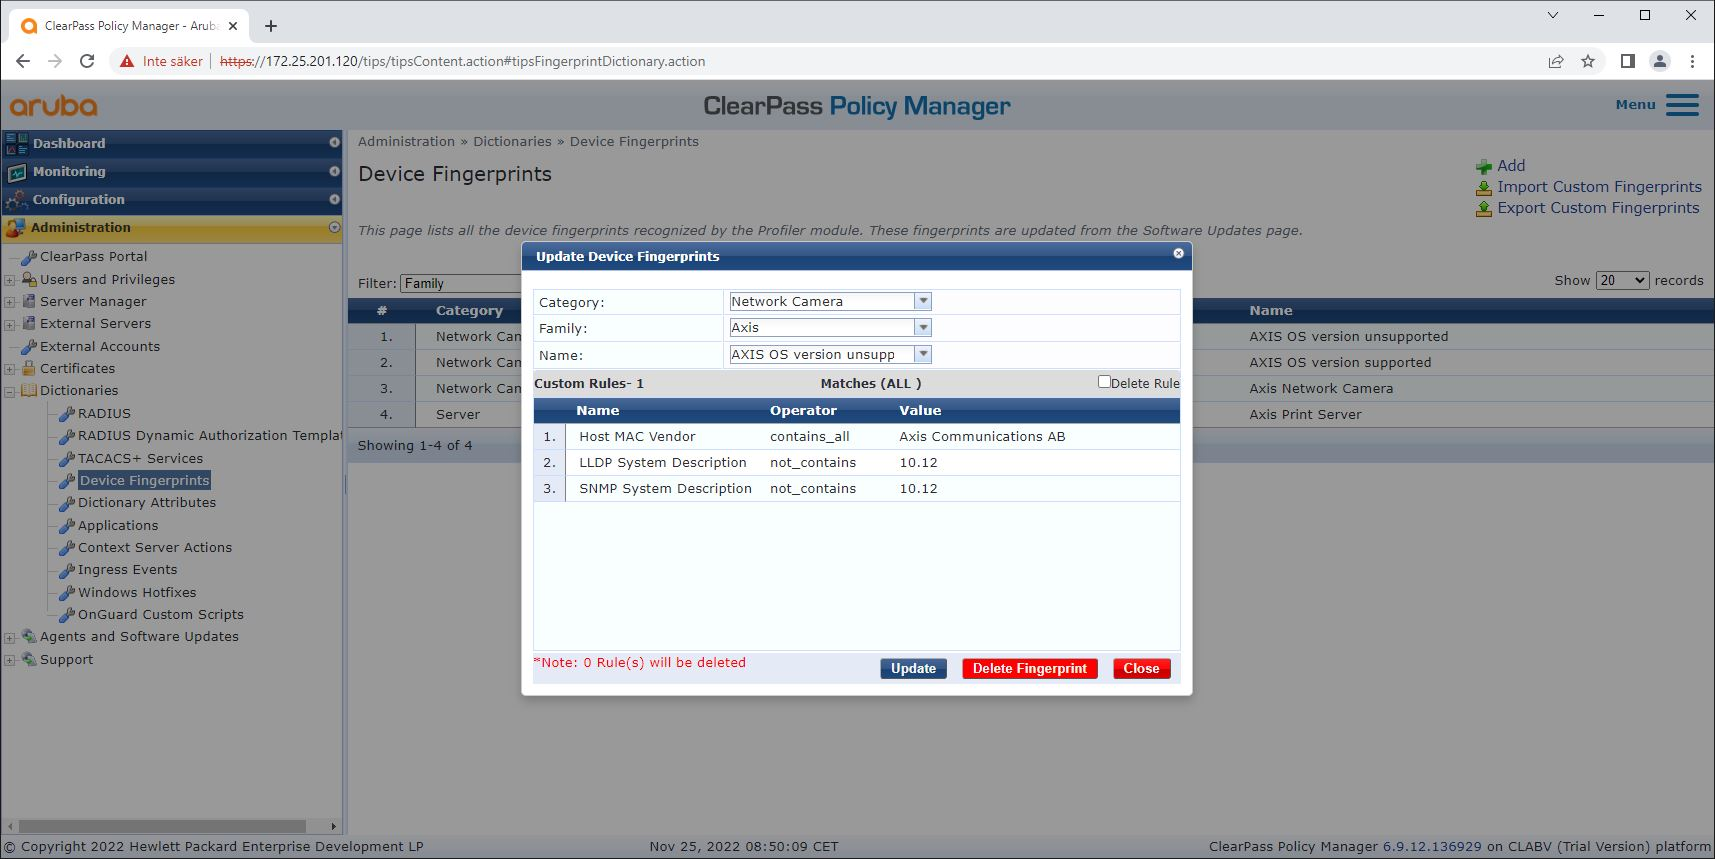This screenshot has height=859, width=1715.
Task: Click the Delete Fingerprint button
Action: coord(1029,669)
